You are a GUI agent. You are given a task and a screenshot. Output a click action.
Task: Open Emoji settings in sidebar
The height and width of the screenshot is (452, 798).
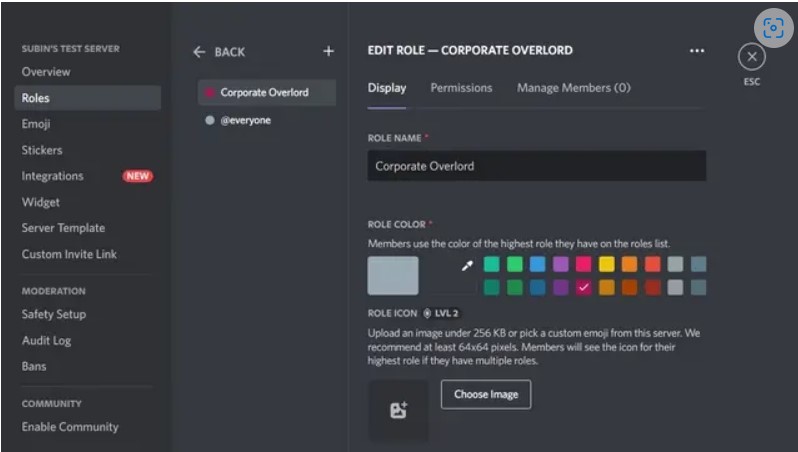coord(36,124)
